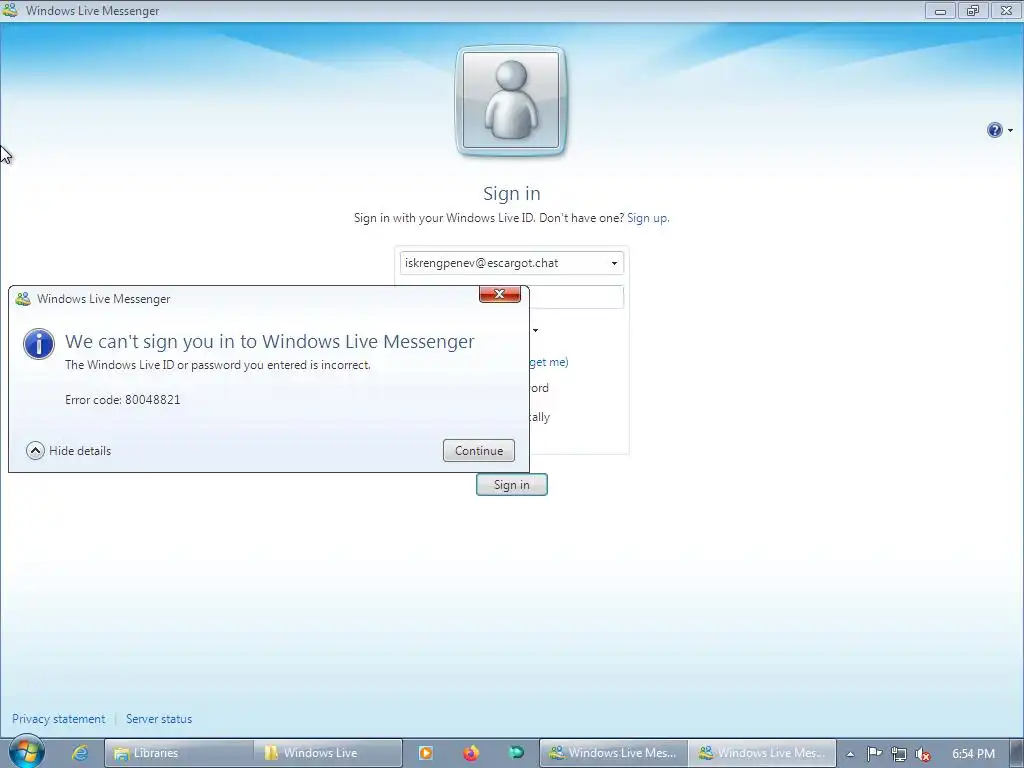Launch Internet Explorer from taskbar
This screenshot has height=768, width=1024.
tap(80, 753)
